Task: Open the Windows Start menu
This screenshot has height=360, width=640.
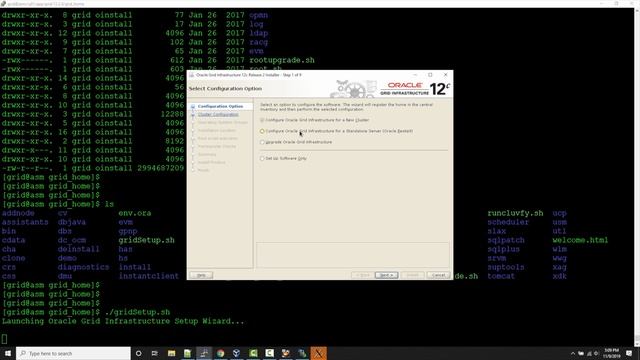Action: (8, 353)
